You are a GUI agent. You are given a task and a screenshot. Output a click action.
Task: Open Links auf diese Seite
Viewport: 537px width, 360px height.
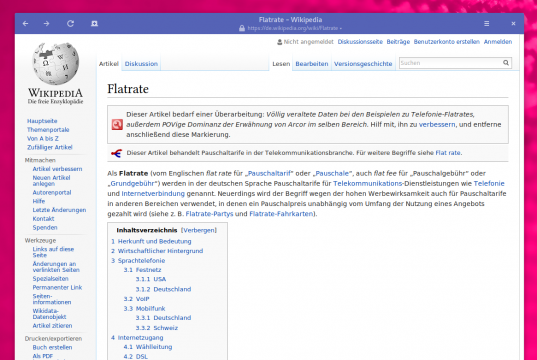(53, 252)
